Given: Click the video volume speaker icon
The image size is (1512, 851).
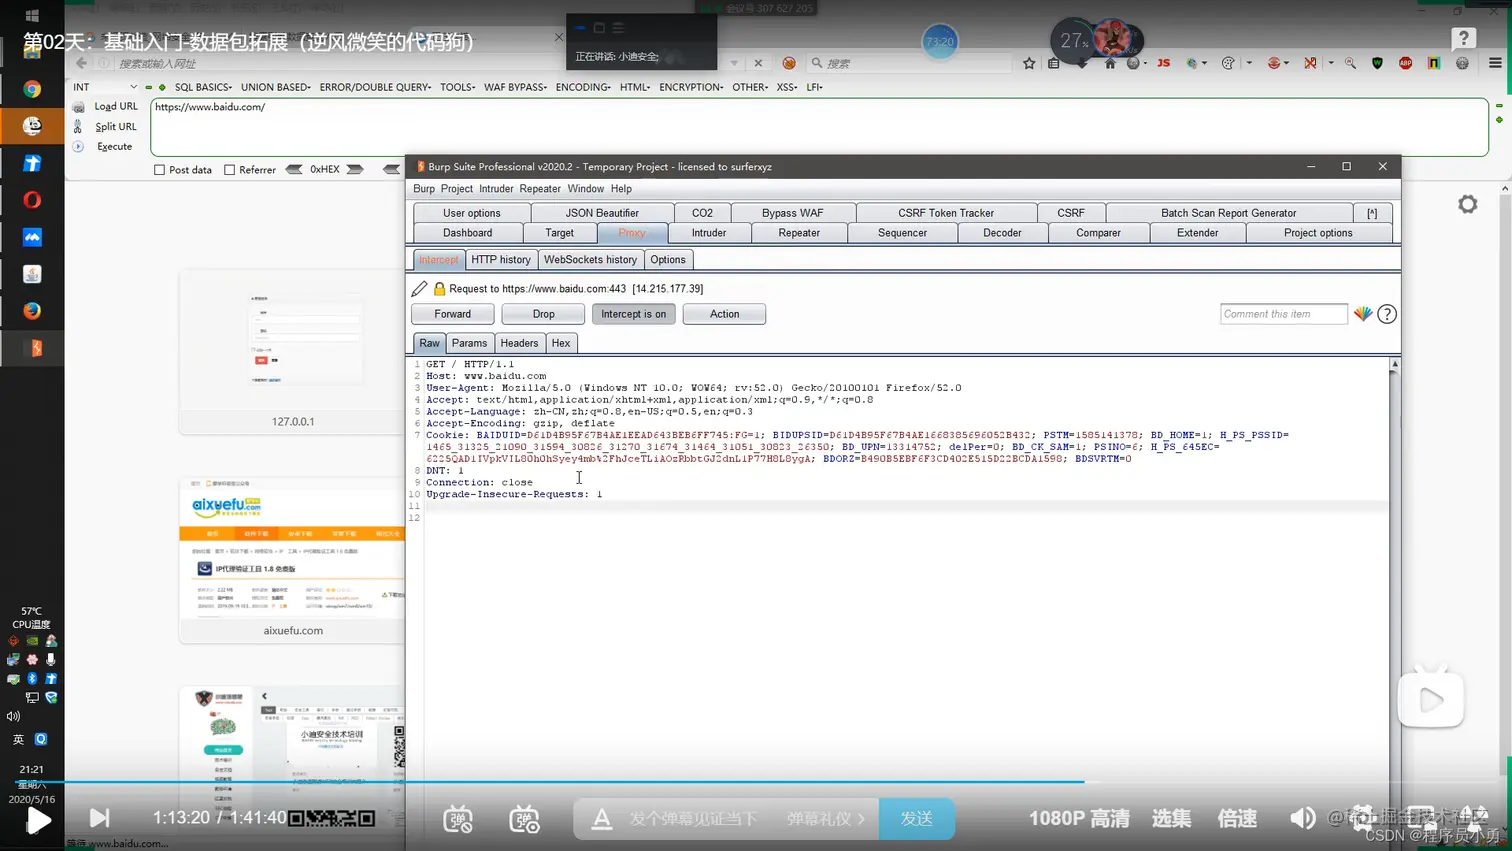Looking at the screenshot, I should [x=1302, y=818].
